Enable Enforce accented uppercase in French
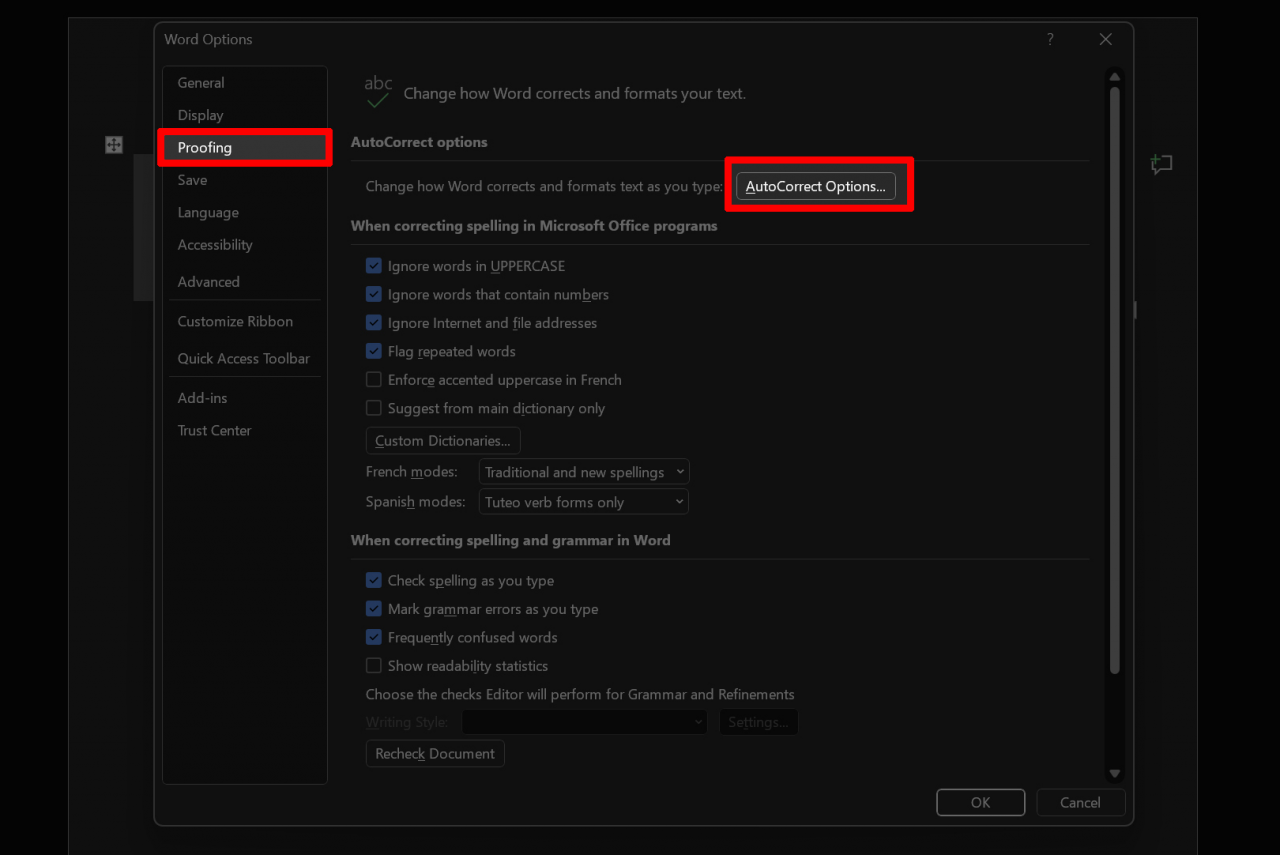The image size is (1280, 855). [373, 379]
